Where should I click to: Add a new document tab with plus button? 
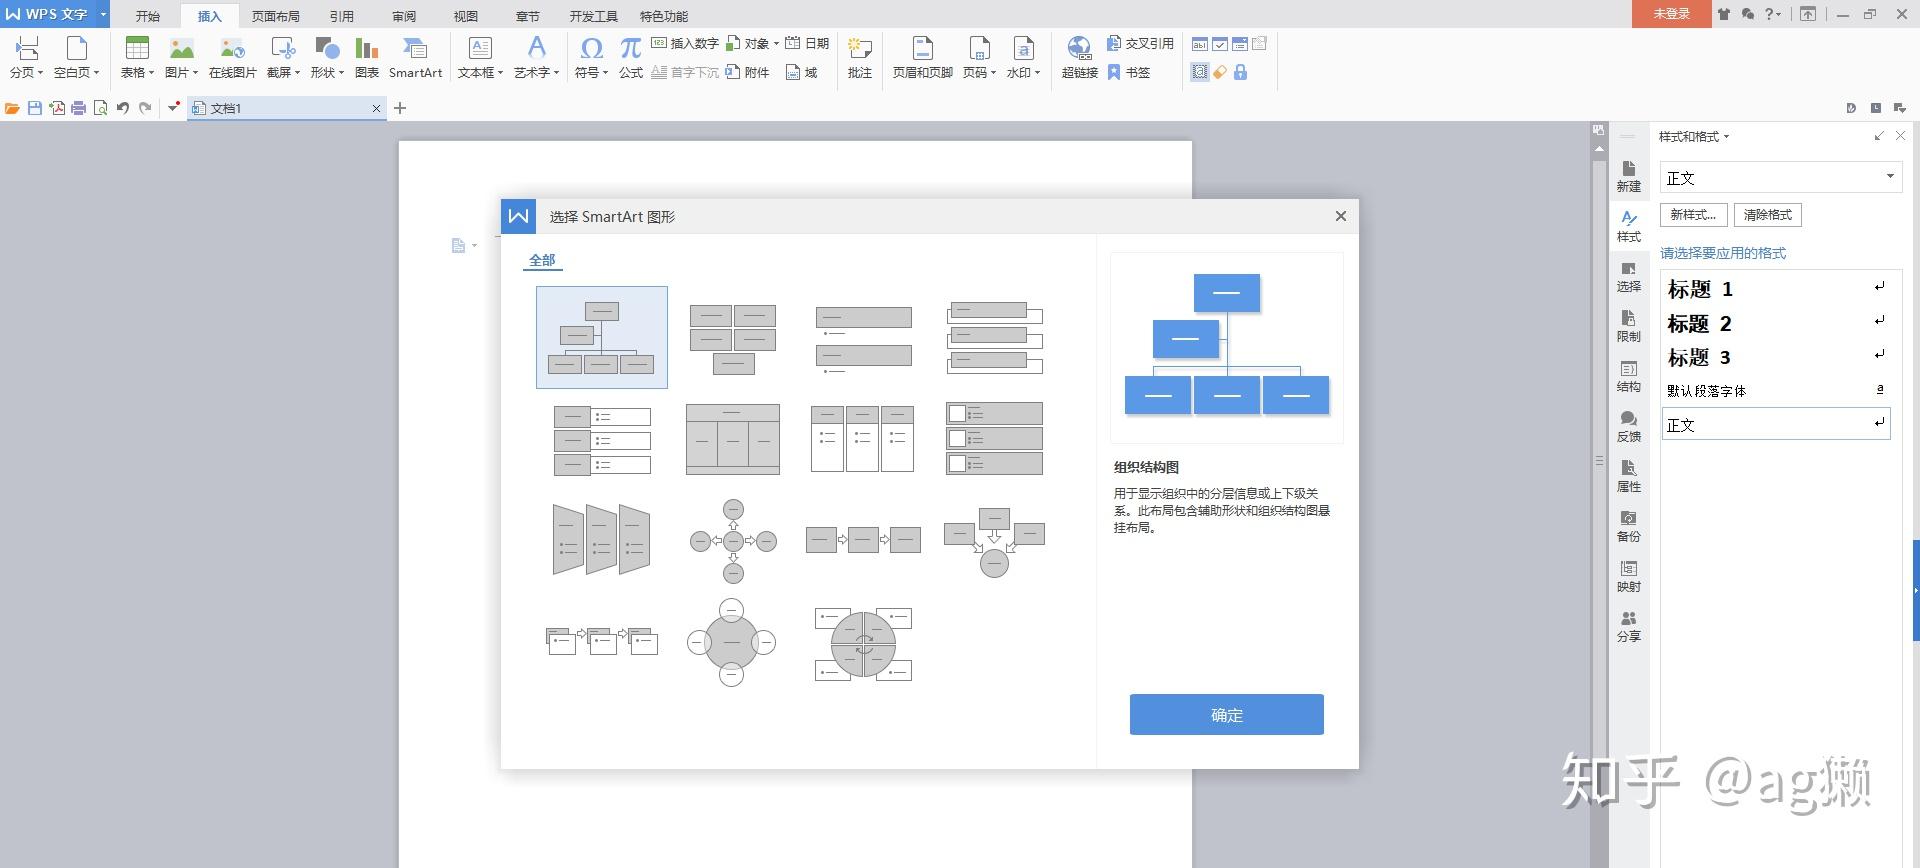(400, 108)
